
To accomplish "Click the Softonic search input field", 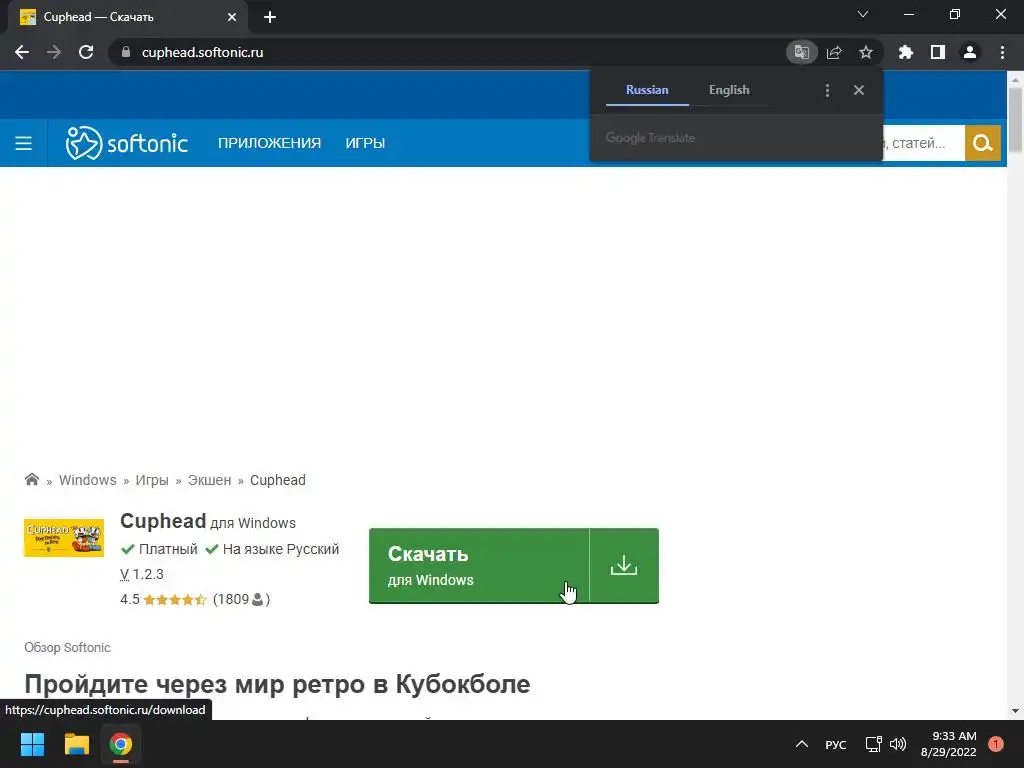I will point(923,143).
